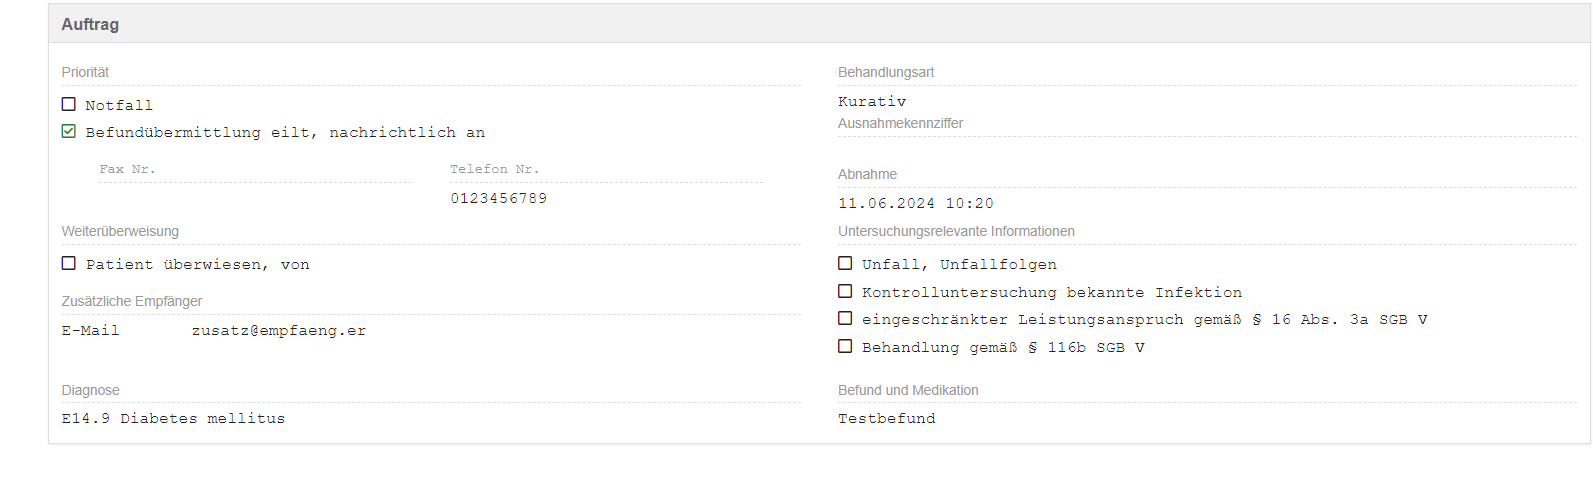Click the Testbefund text entry

886,418
